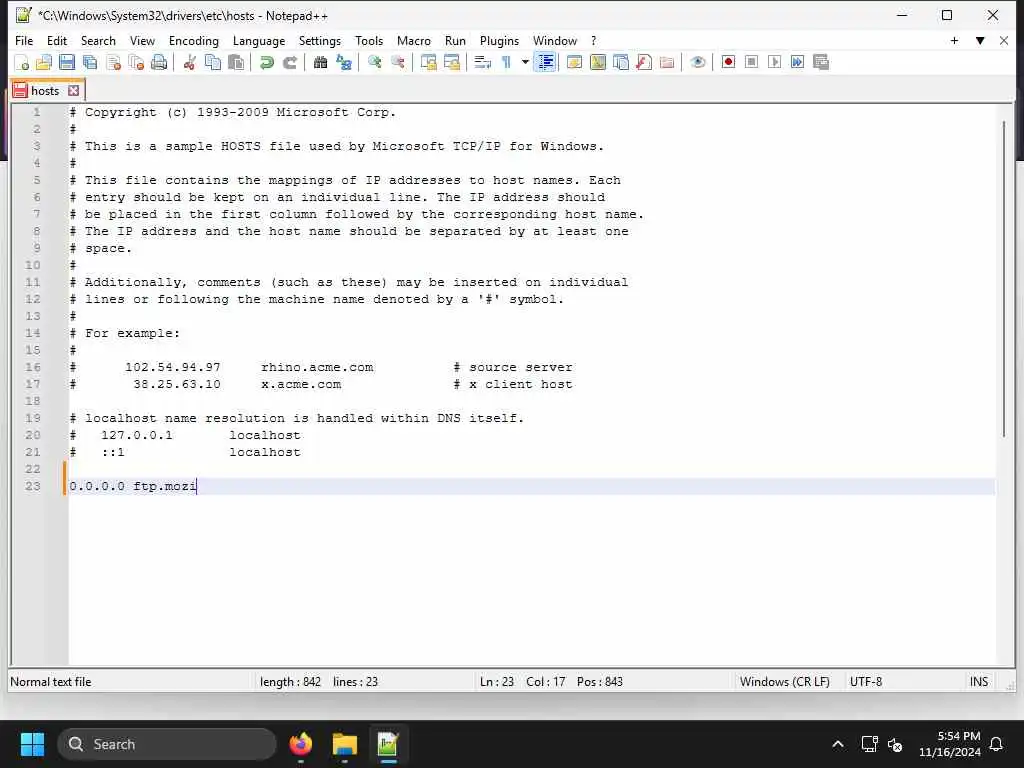Open the File menu
1024x768 pixels.
[24, 40]
